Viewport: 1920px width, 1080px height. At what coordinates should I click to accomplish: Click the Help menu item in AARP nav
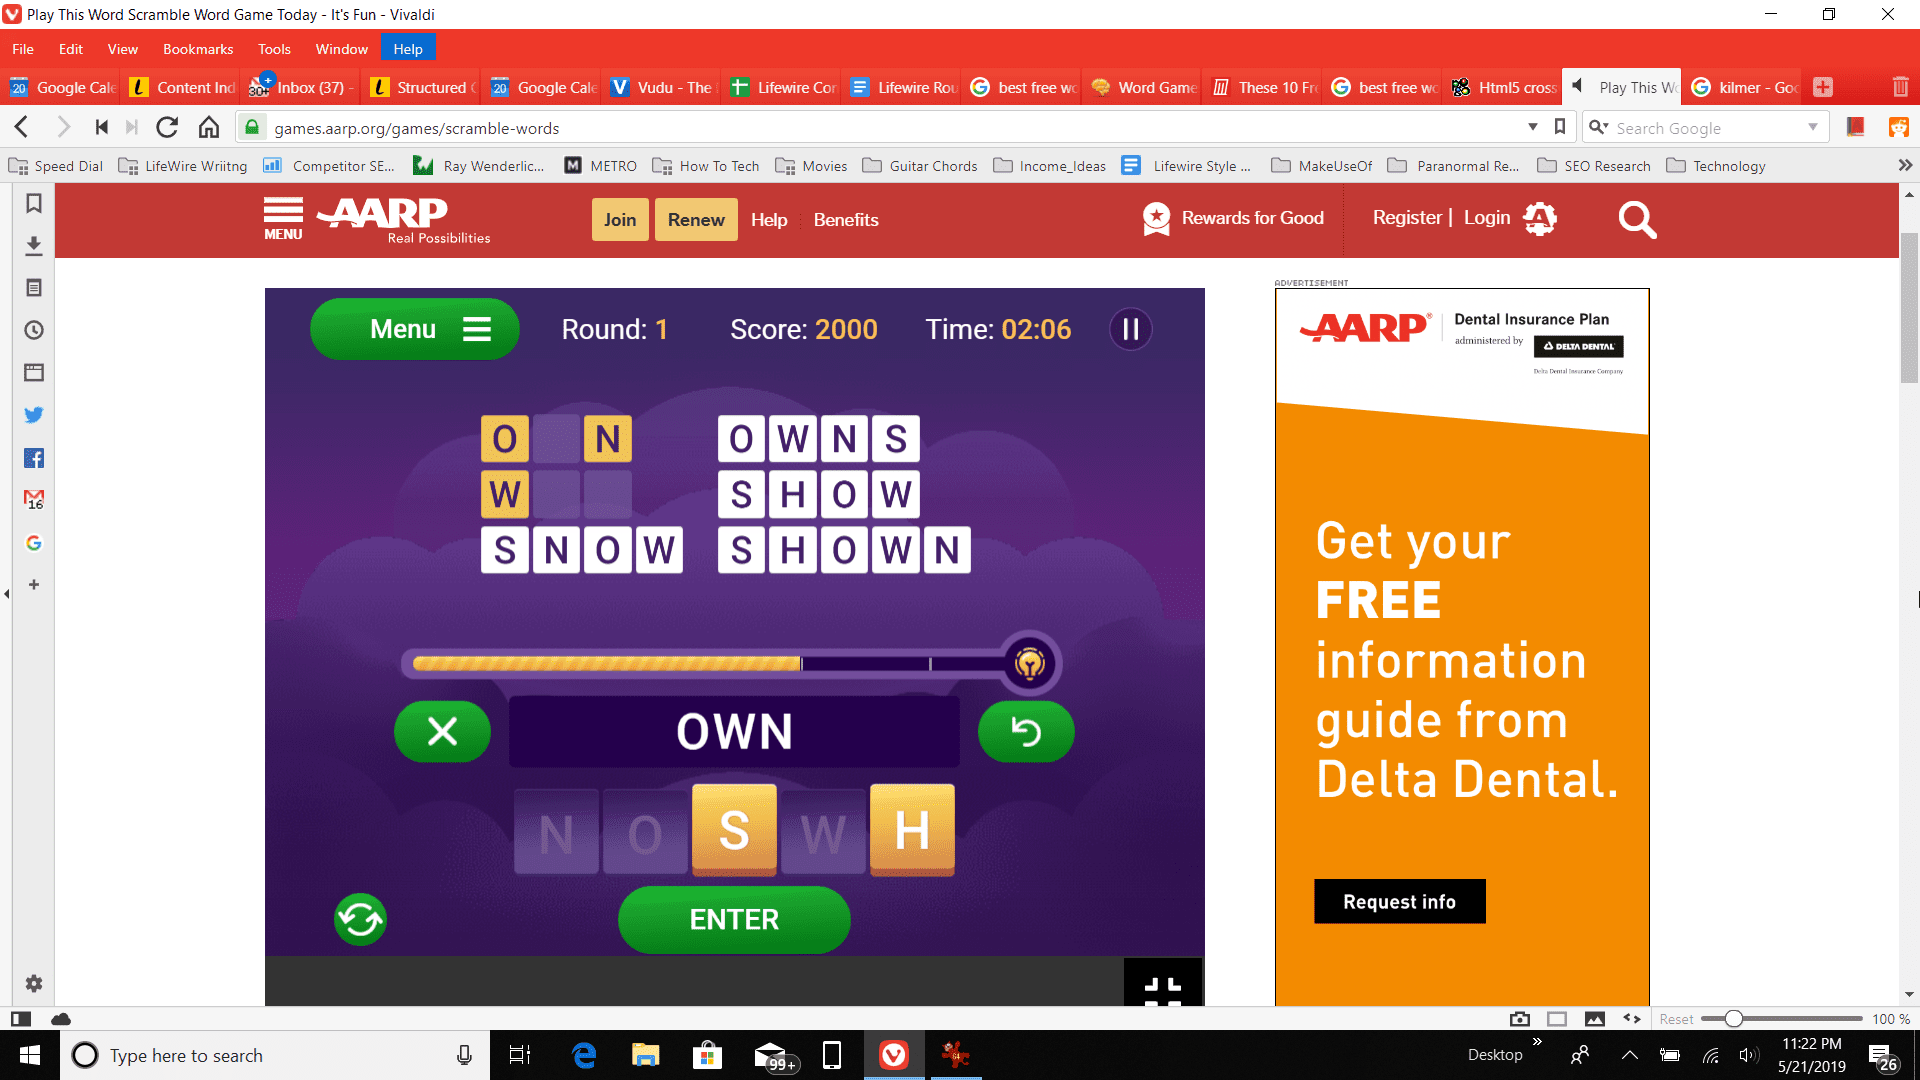click(x=769, y=219)
